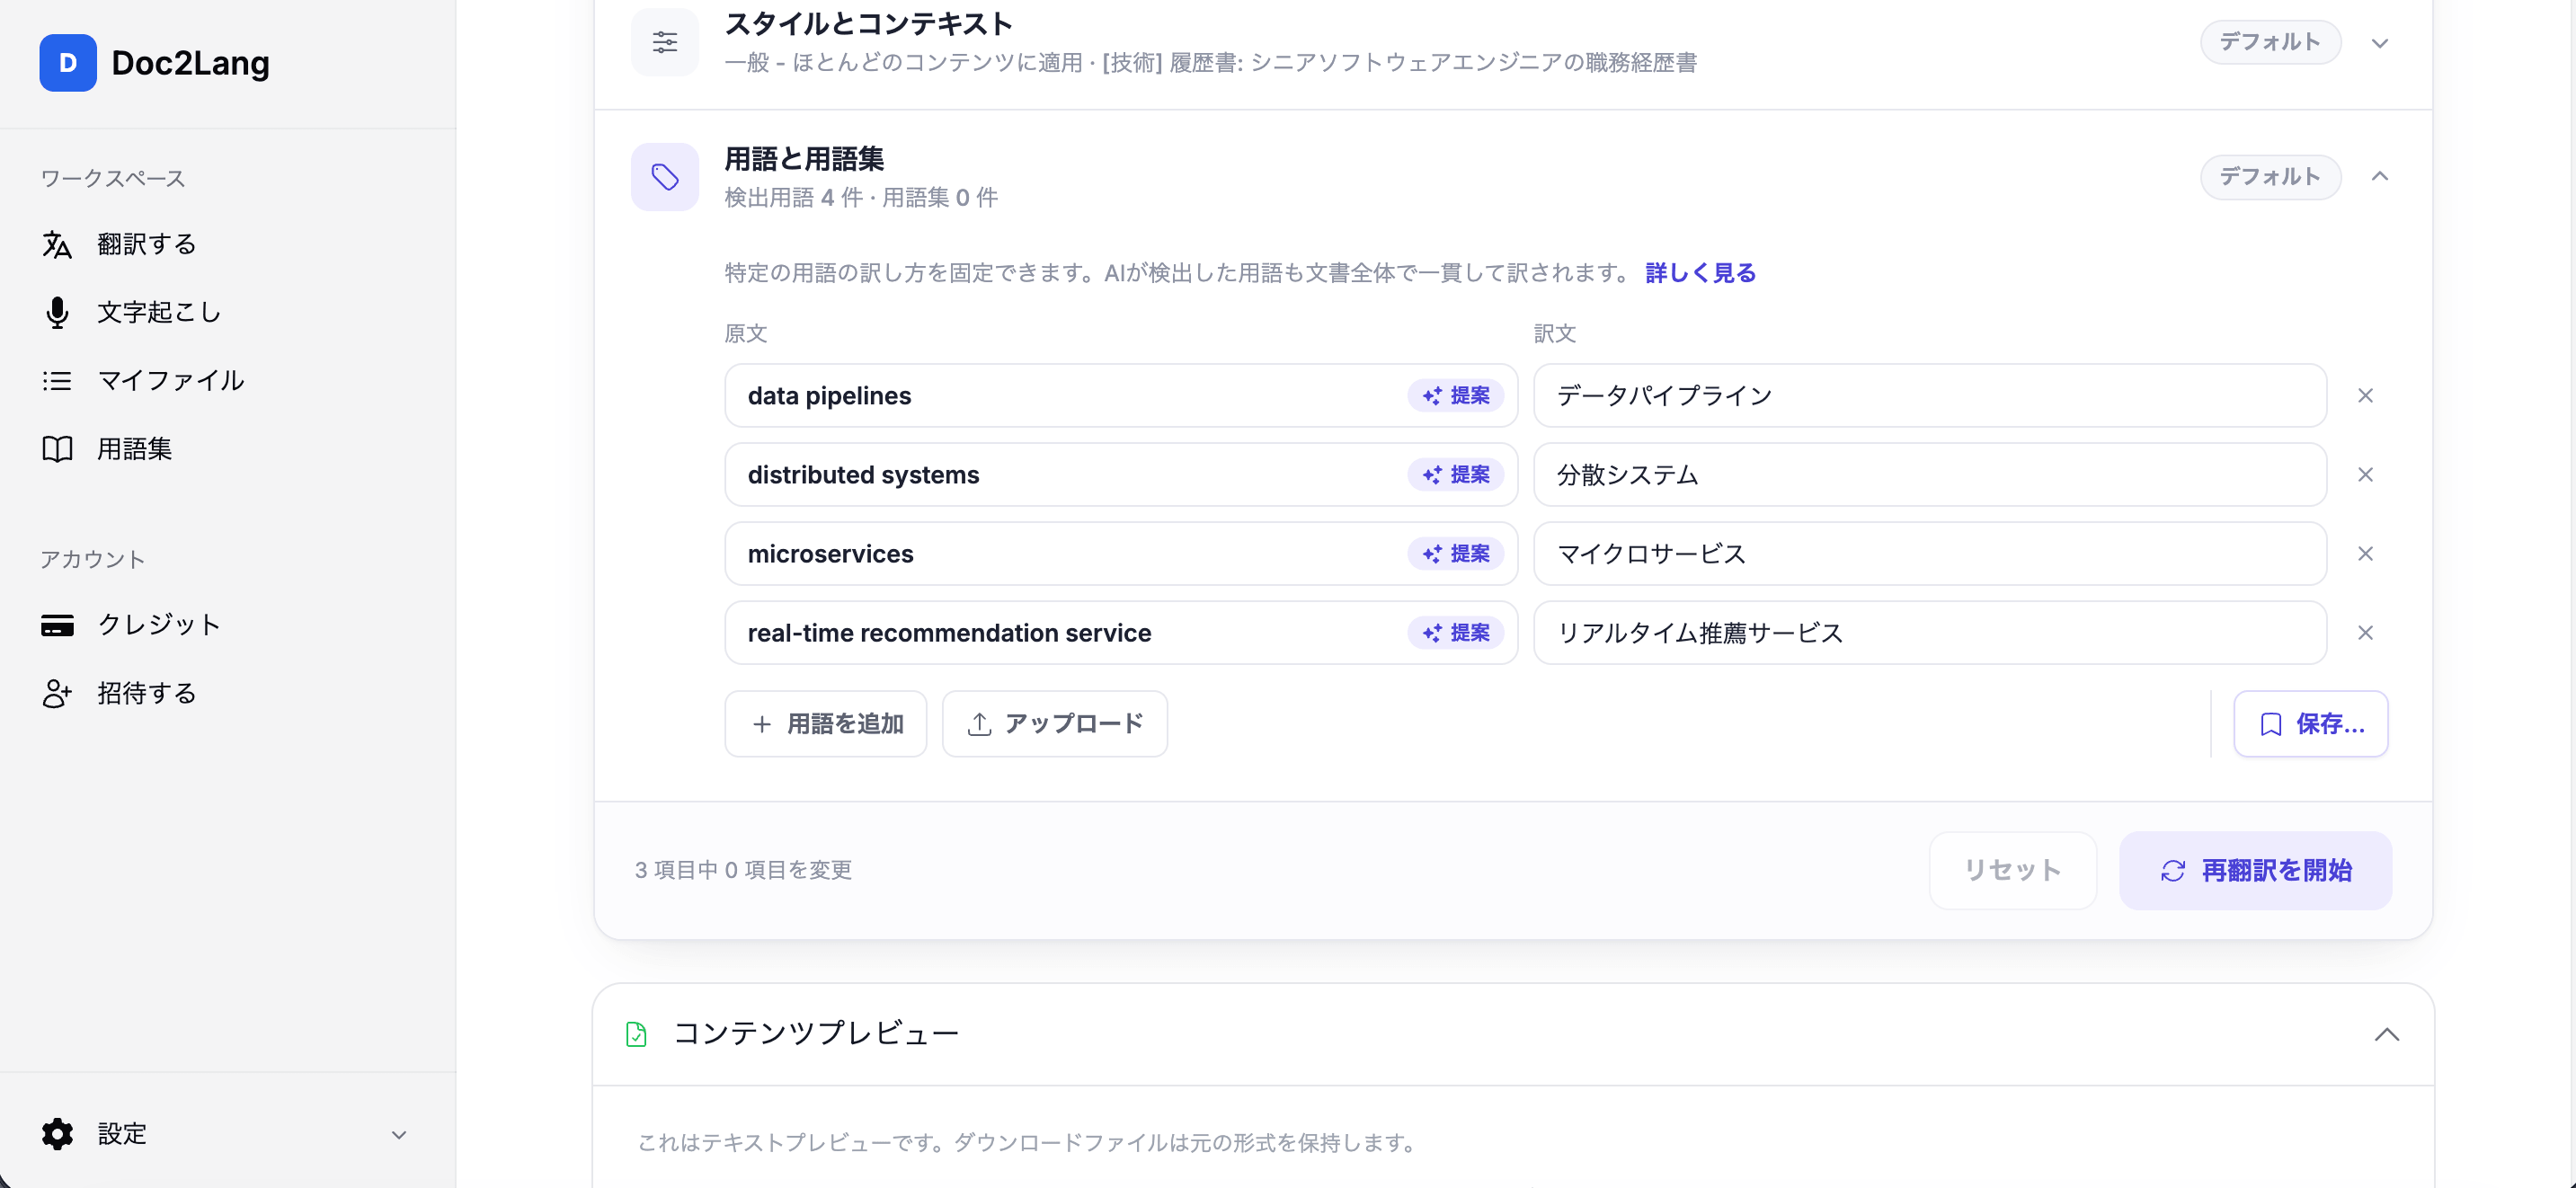Collapse the 用語と用語集 section chevron
The image size is (2576, 1188).
pyautogui.click(x=2380, y=177)
